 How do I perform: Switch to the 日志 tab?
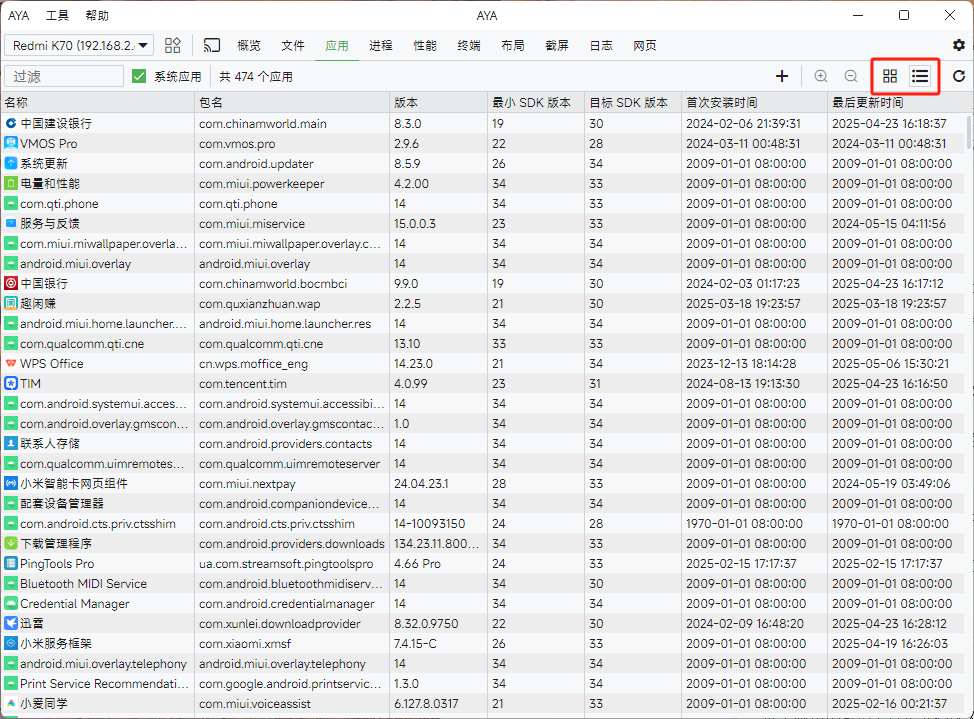tap(601, 45)
